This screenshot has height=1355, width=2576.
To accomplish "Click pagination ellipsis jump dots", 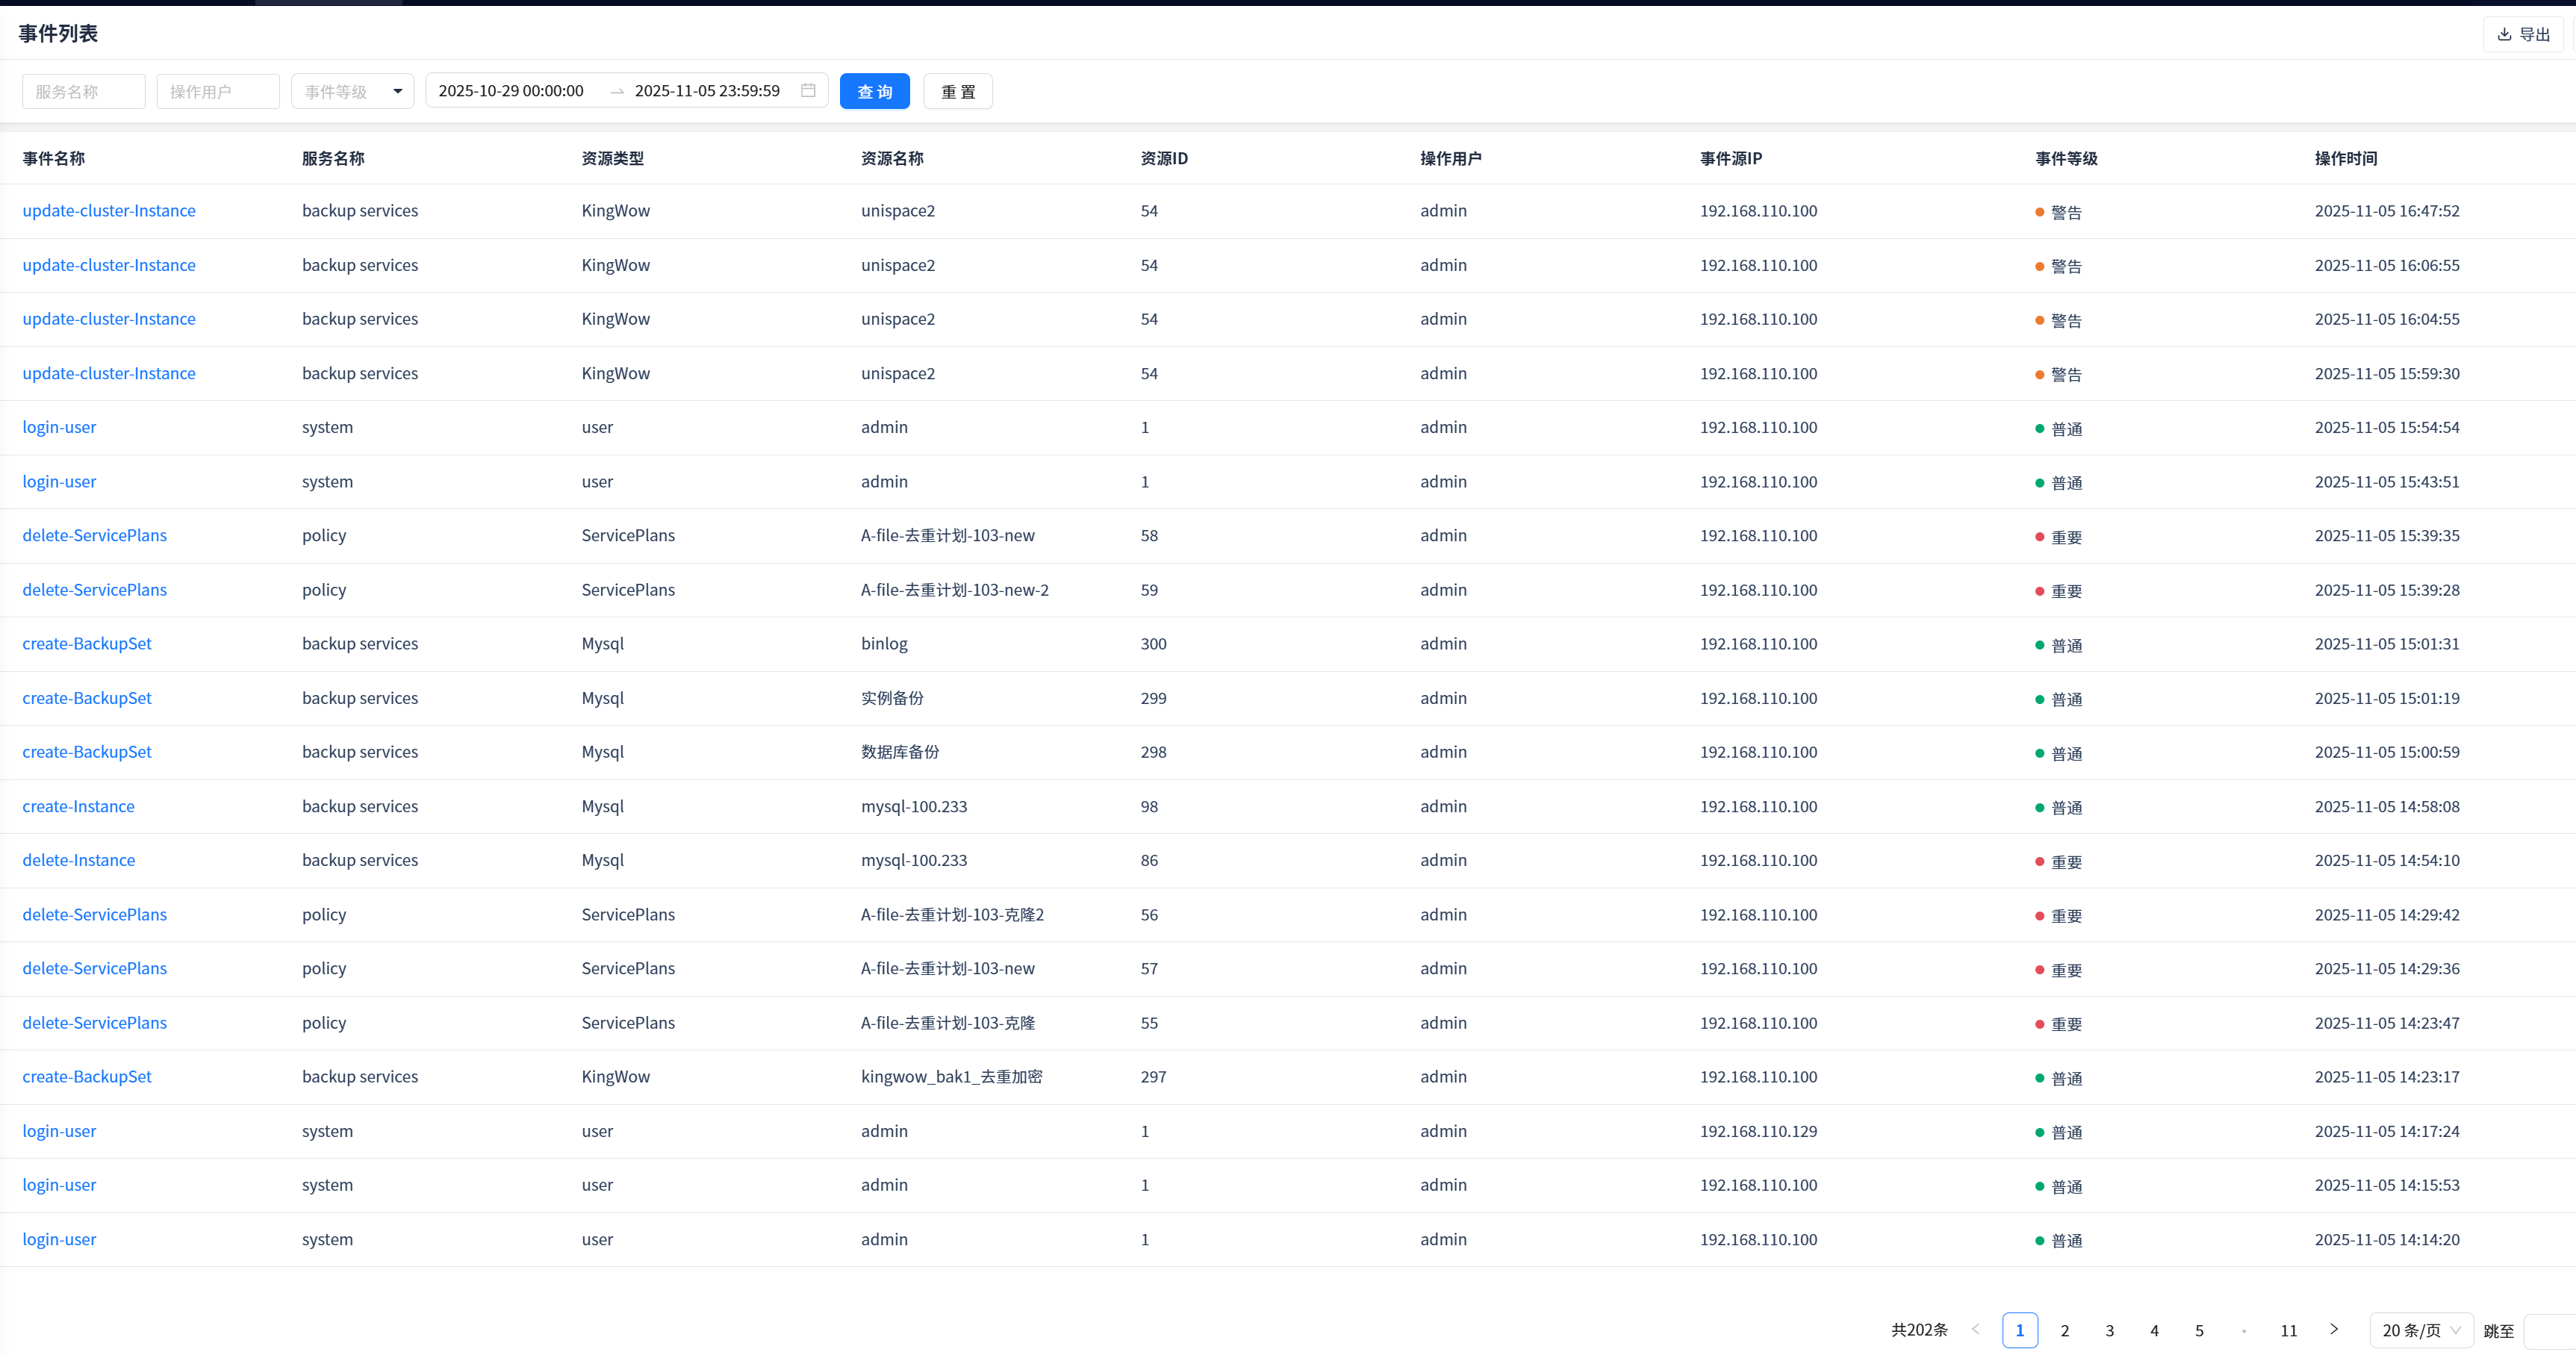I will (x=2244, y=1331).
